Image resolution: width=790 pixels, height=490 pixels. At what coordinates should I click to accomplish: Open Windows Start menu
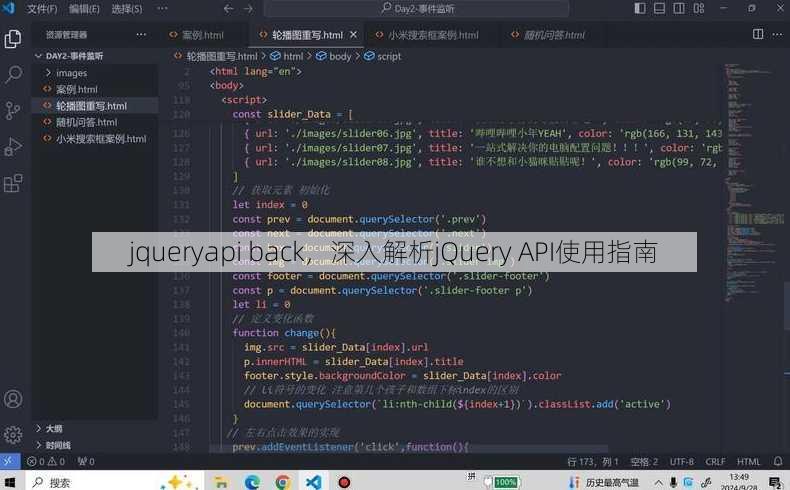tap(10, 482)
